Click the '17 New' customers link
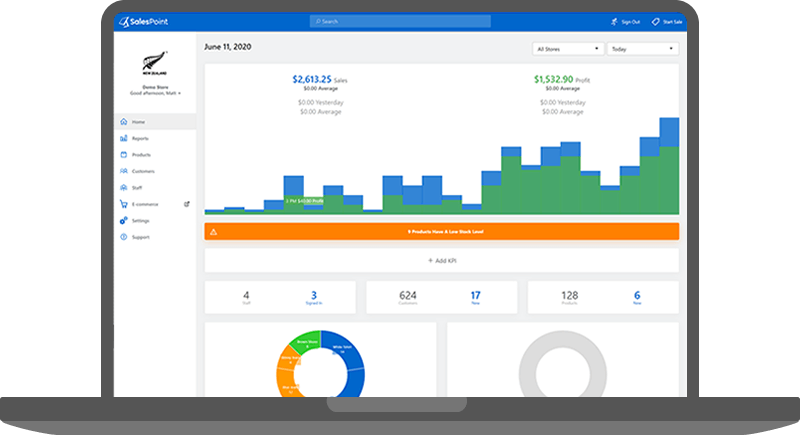Viewport: 800px width, 435px height. [475, 297]
